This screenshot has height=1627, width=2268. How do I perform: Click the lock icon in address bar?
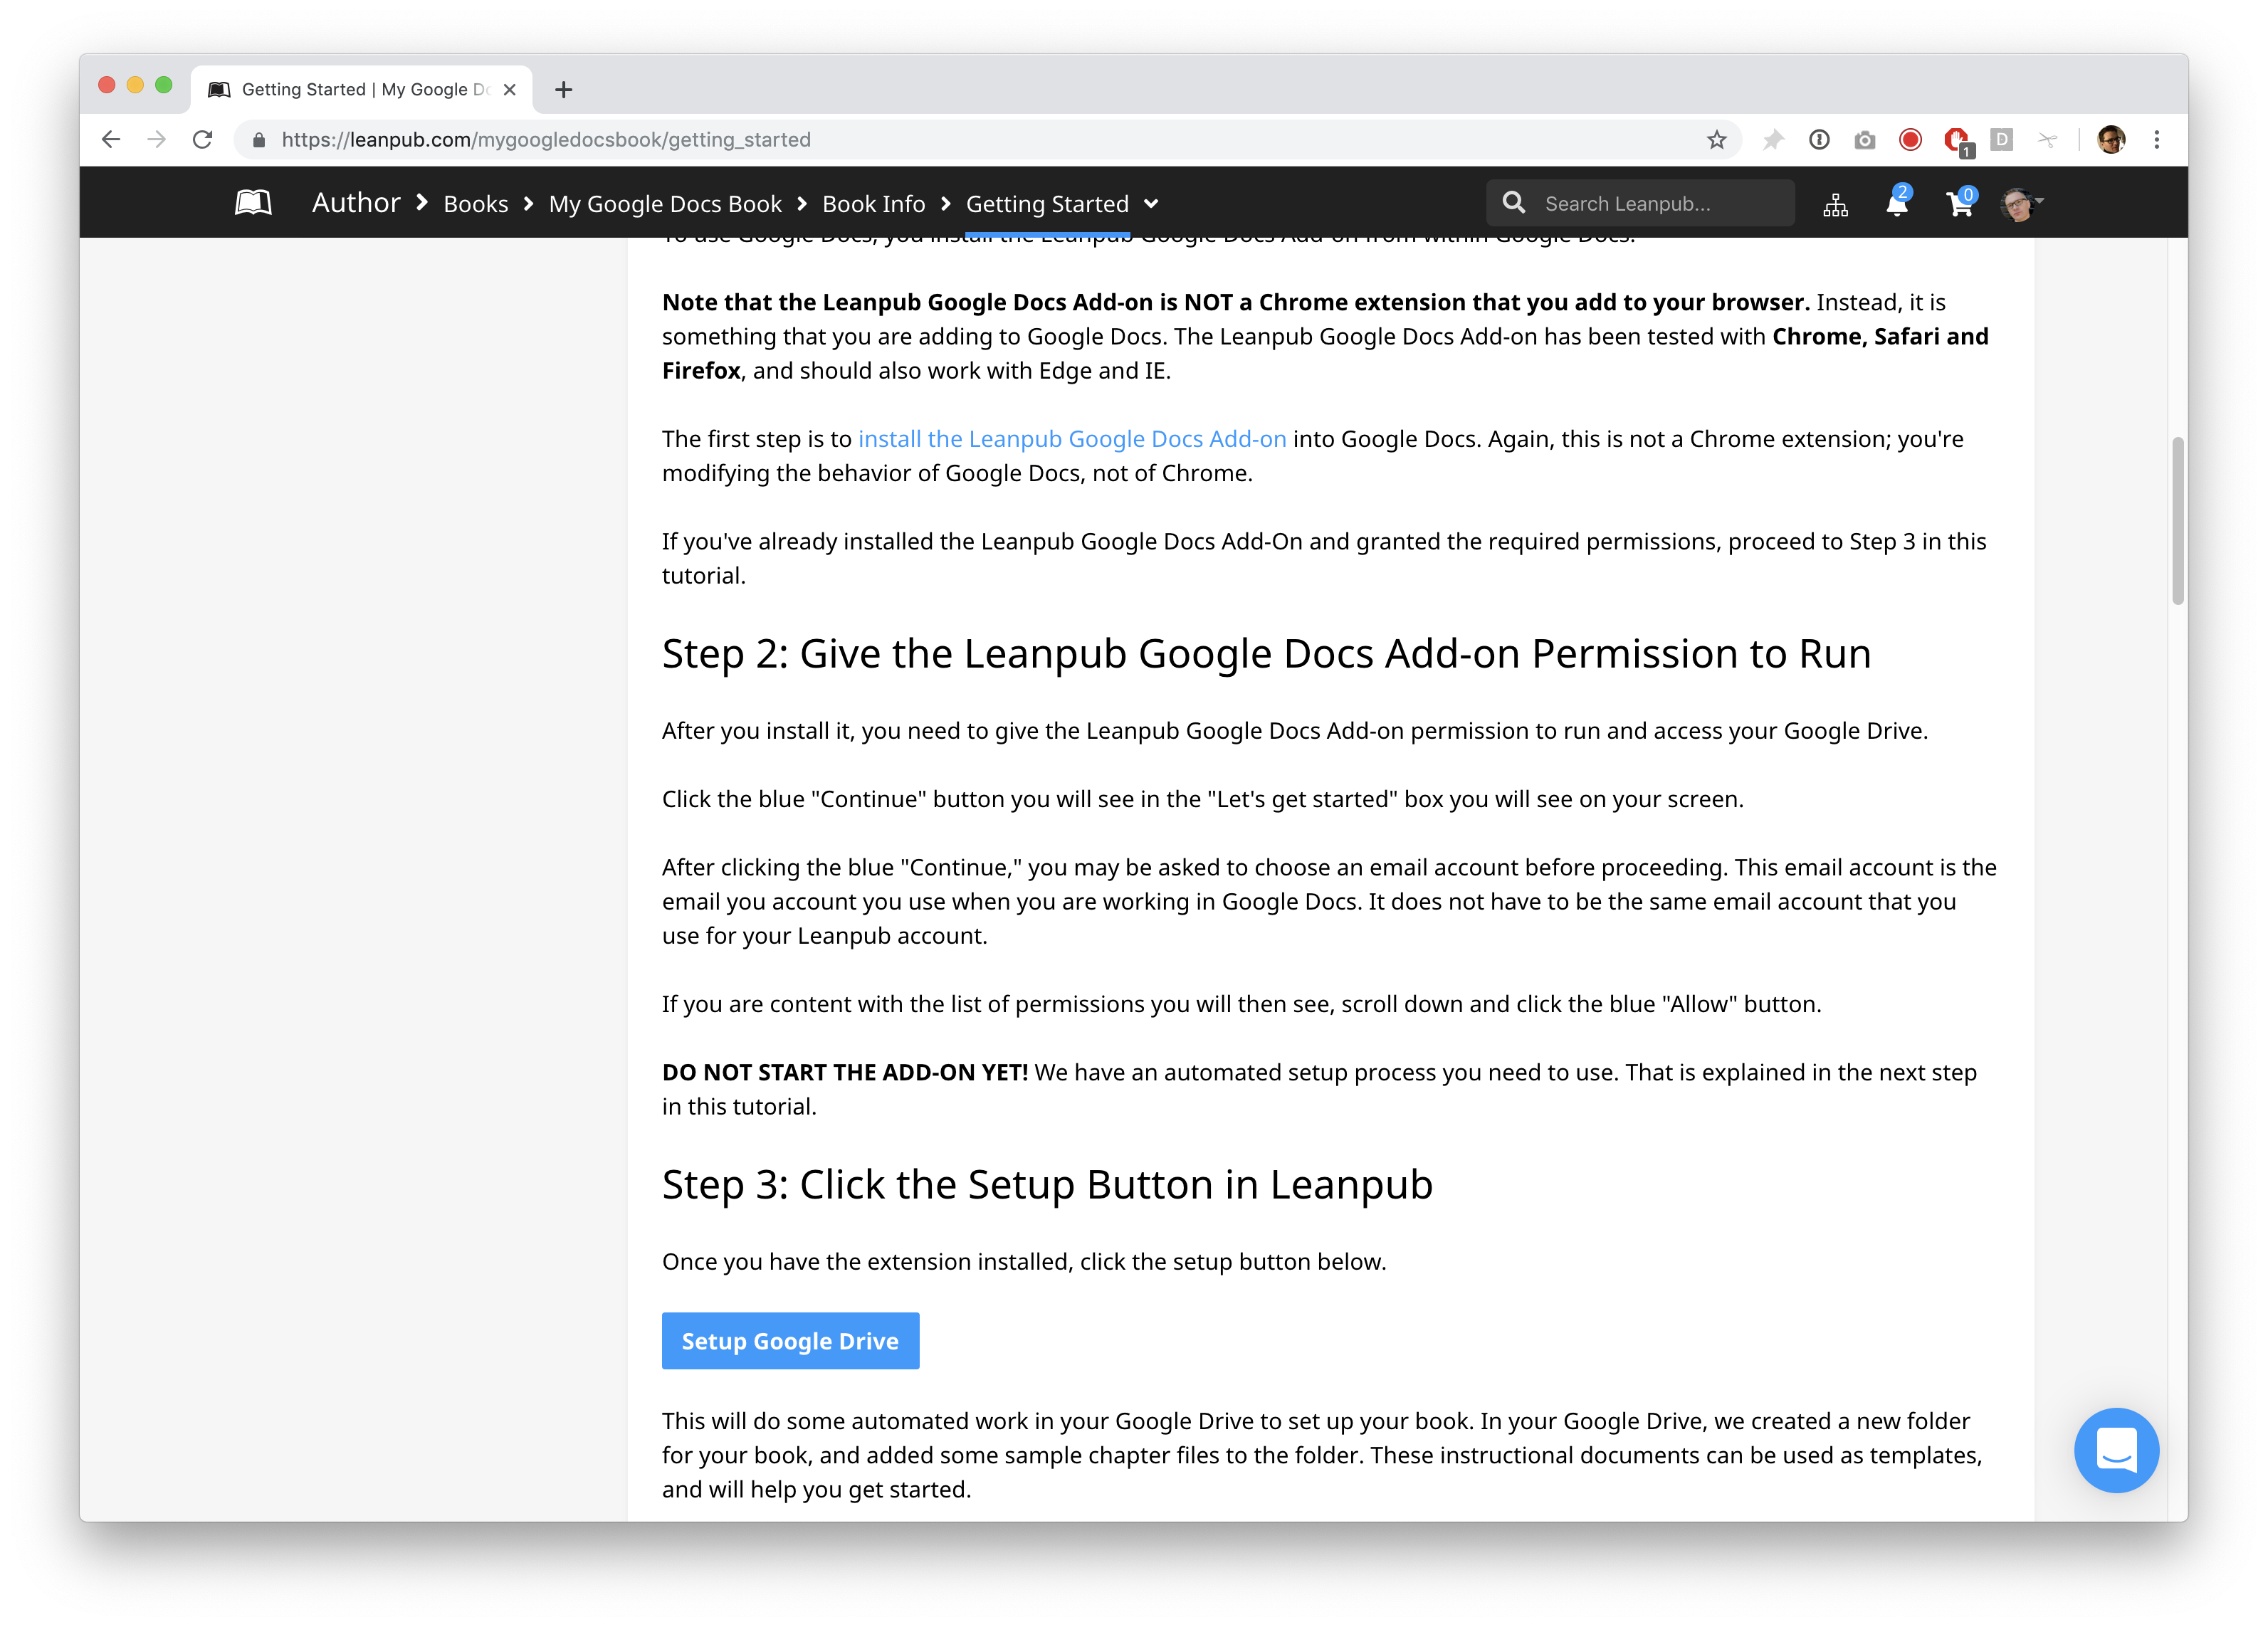click(259, 140)
